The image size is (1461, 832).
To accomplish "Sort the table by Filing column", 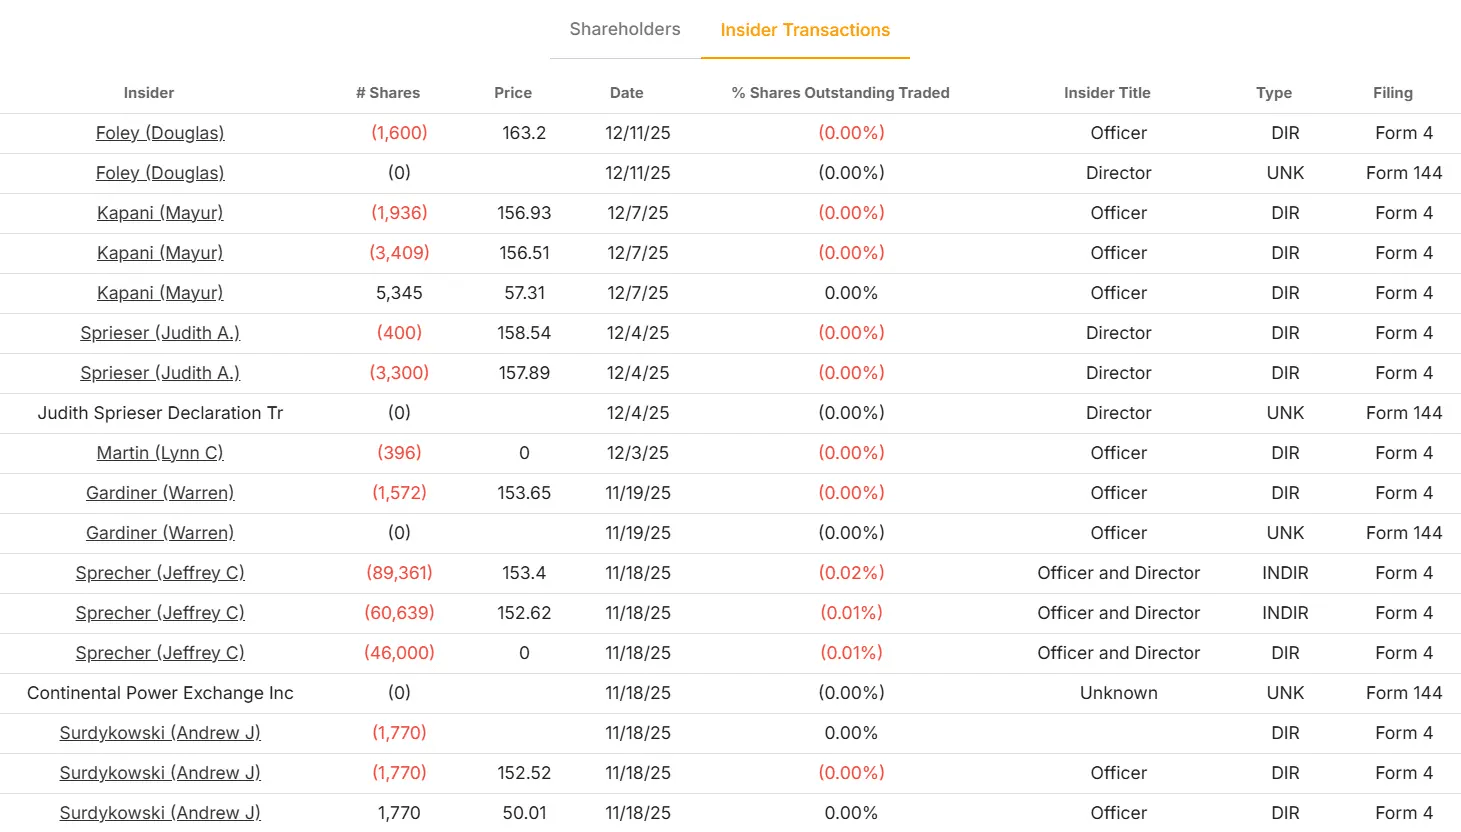I will point(1393,92).
